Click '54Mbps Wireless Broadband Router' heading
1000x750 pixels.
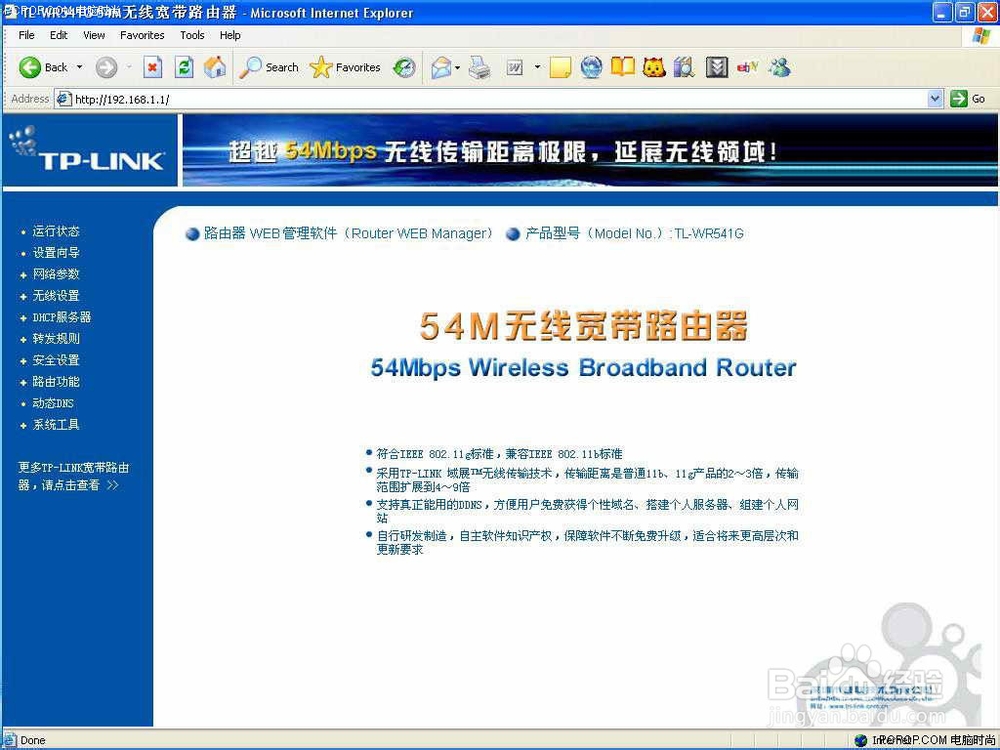click(584, 368)
